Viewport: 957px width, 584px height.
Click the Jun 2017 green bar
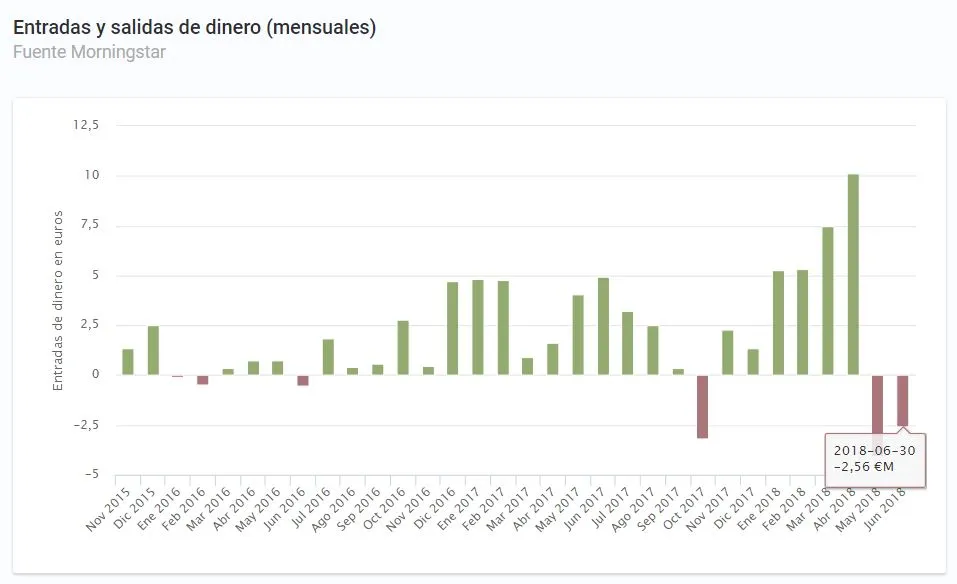coord(603,326)
